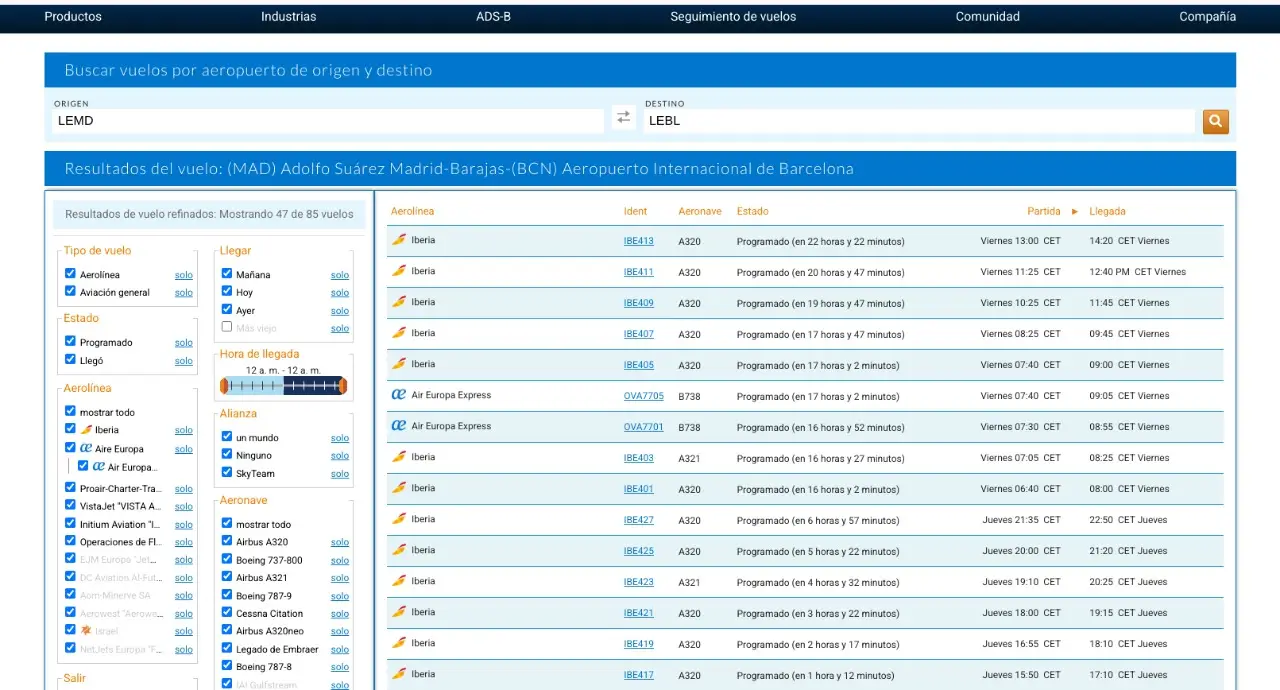This screenshot has height=690, width=1280.
Task: Click the left handle of Hora de llegada slider
Action: tap(224, 385)
